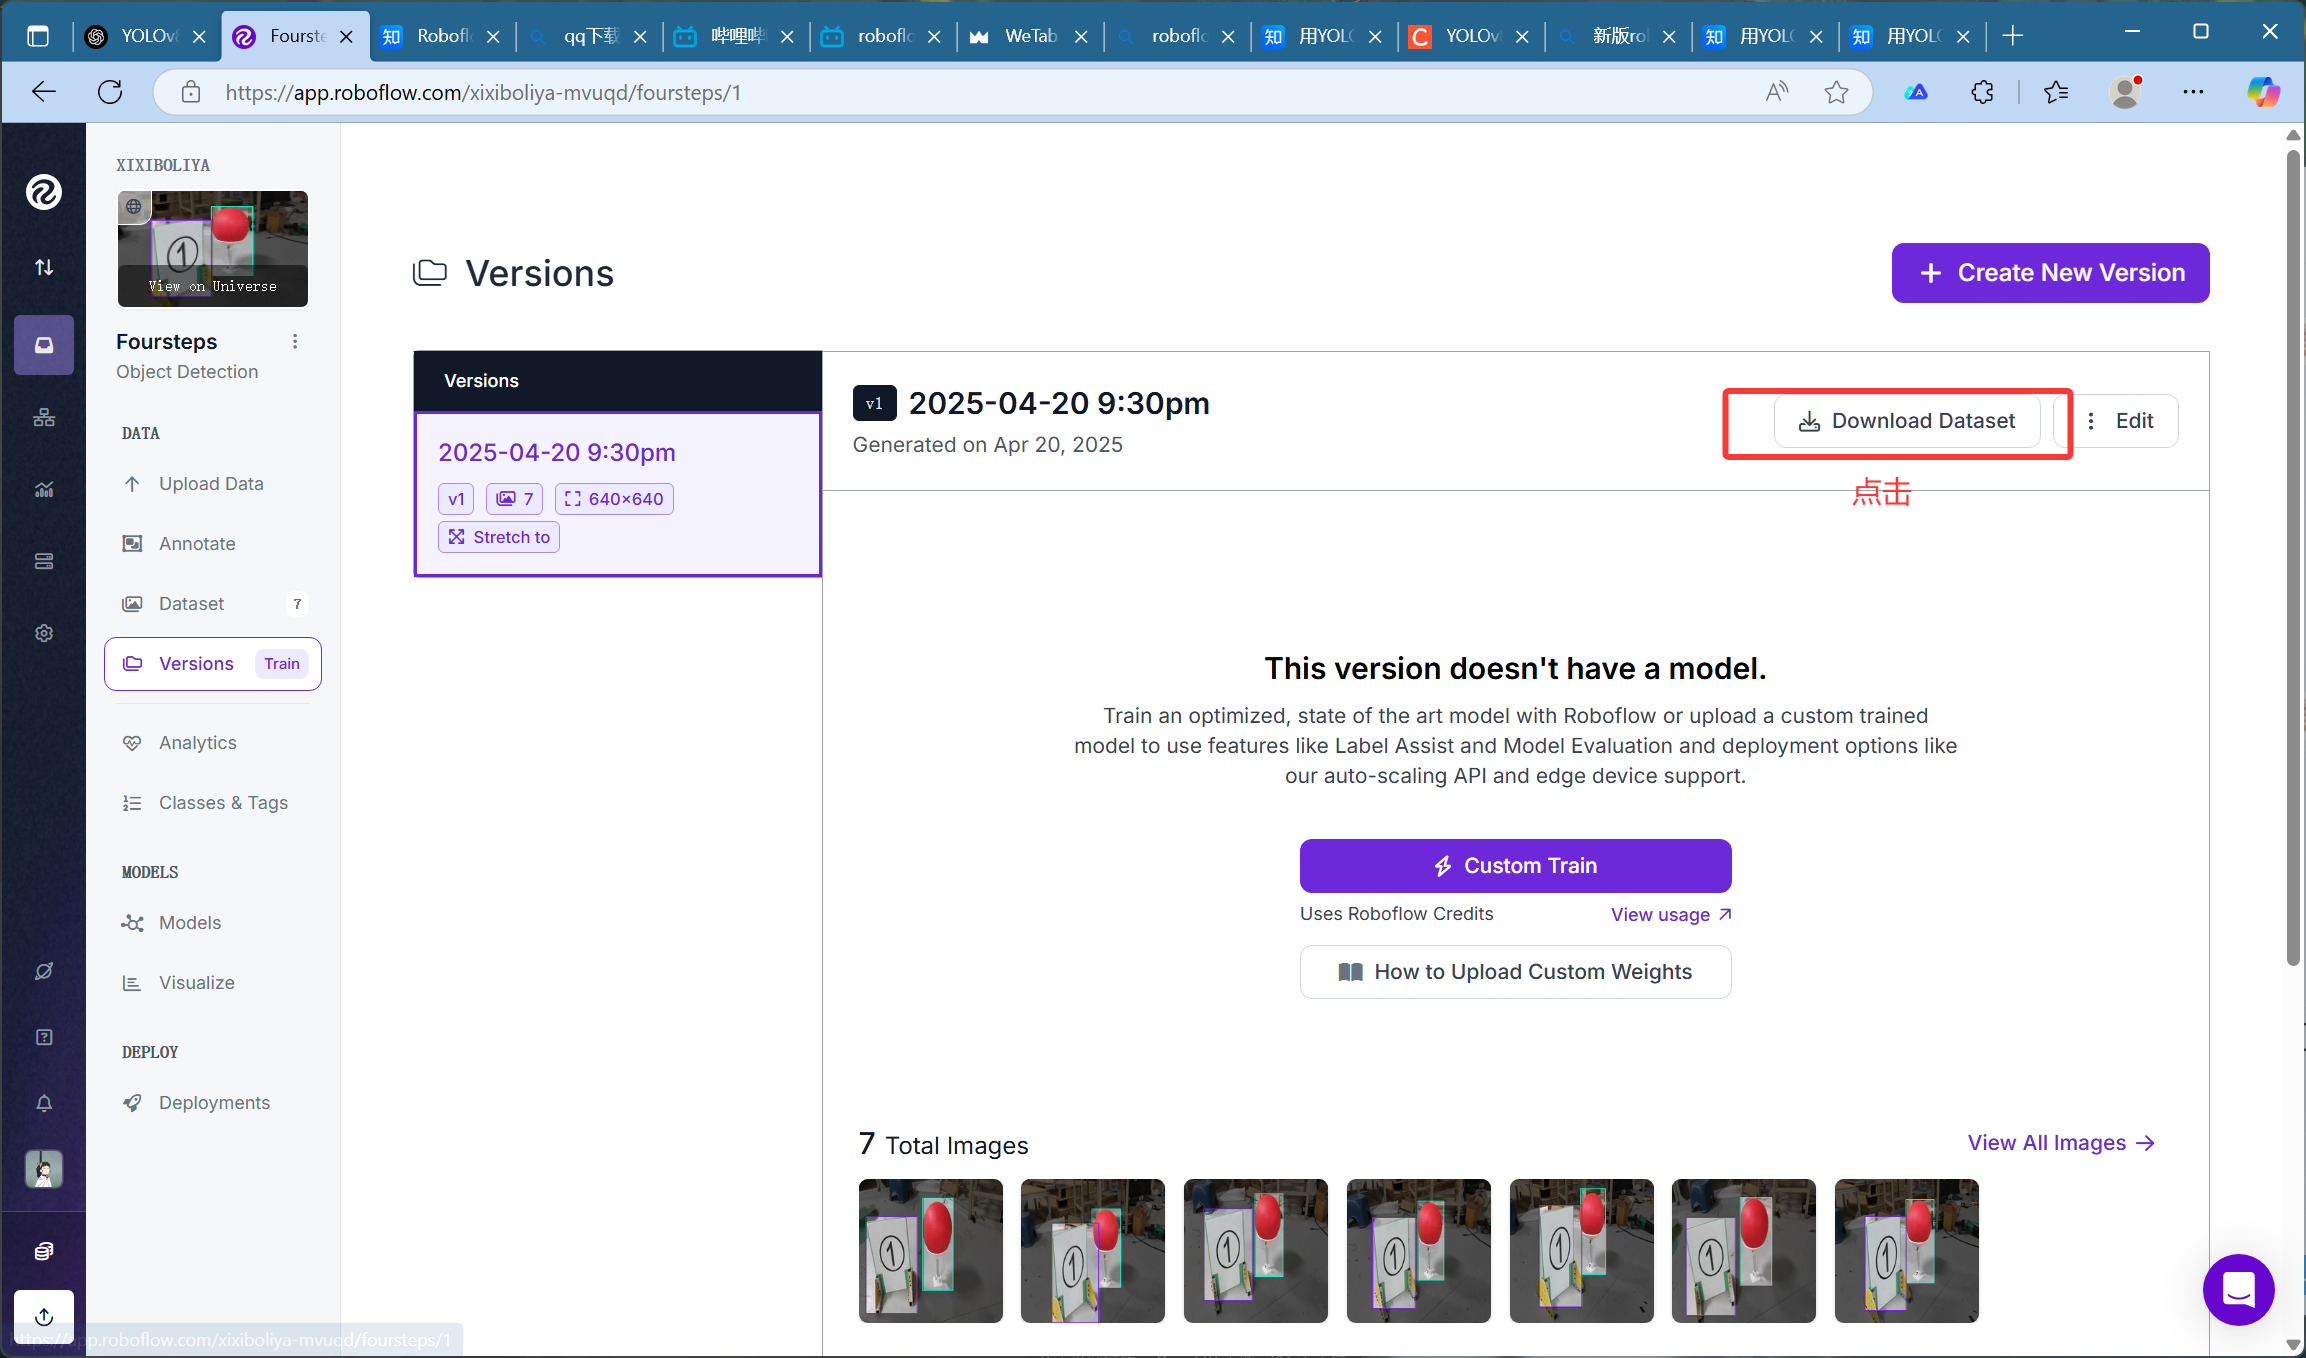Open Classes & Tags sidebar item
Screen dimensions: 2306x1358
pyautogui.click(x=223, y=803)
